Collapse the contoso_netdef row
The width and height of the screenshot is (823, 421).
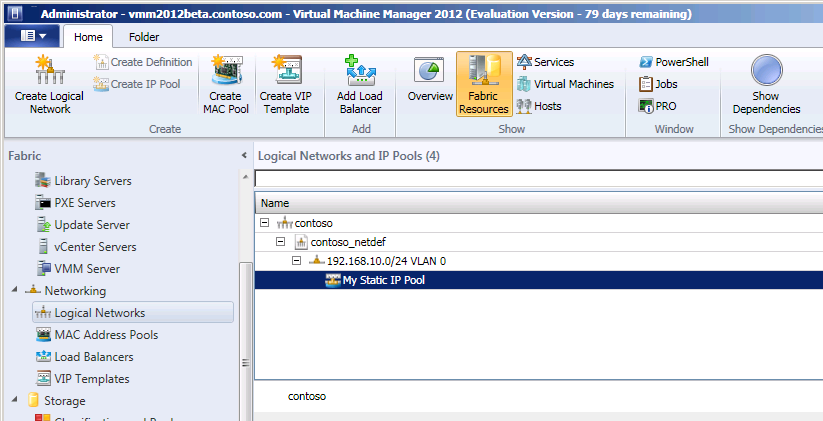point(281,241)
